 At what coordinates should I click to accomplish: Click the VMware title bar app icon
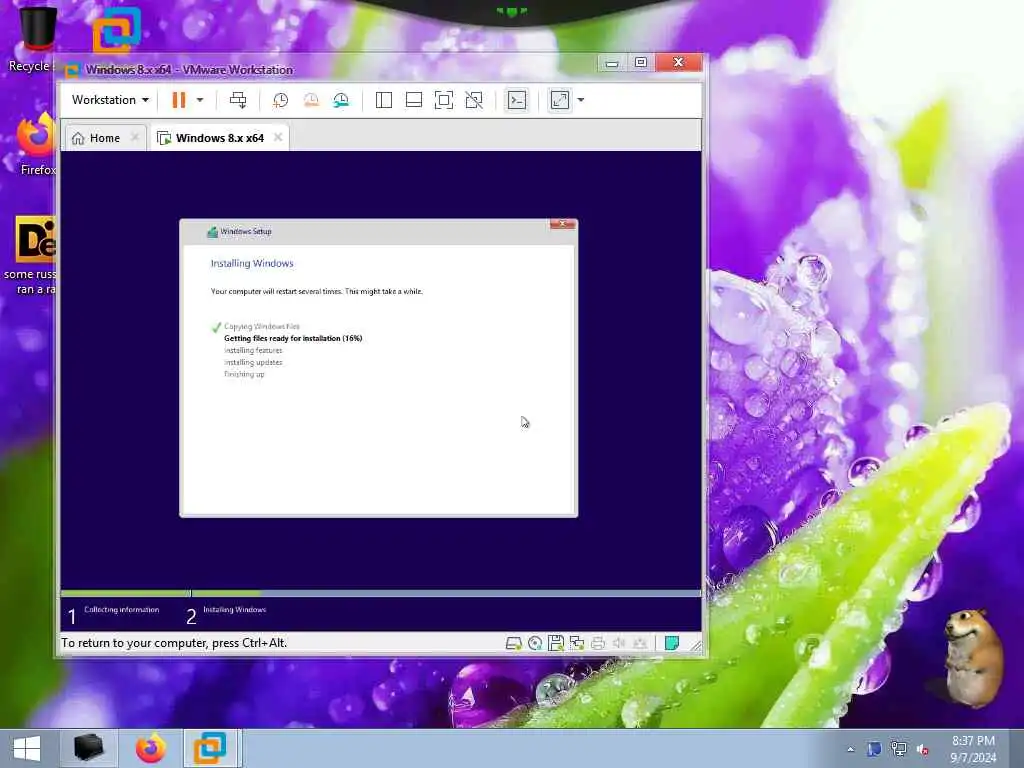point(72,69)
